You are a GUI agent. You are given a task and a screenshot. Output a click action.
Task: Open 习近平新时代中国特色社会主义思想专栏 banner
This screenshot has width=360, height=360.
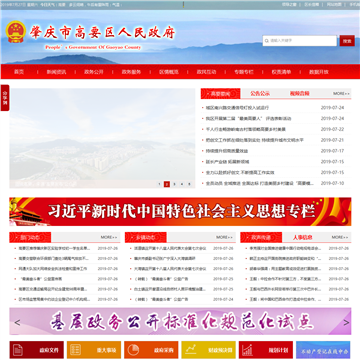[x=180, y=212]
